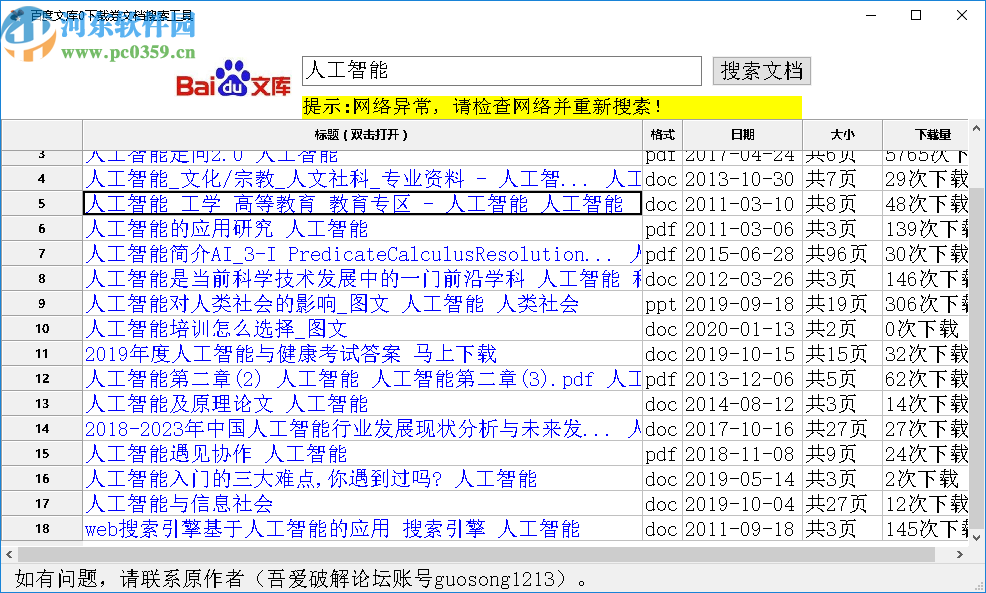Click the down arrow on the vertical scrollbar
Screen dimensions: 986x593
(x=977, y=535)
